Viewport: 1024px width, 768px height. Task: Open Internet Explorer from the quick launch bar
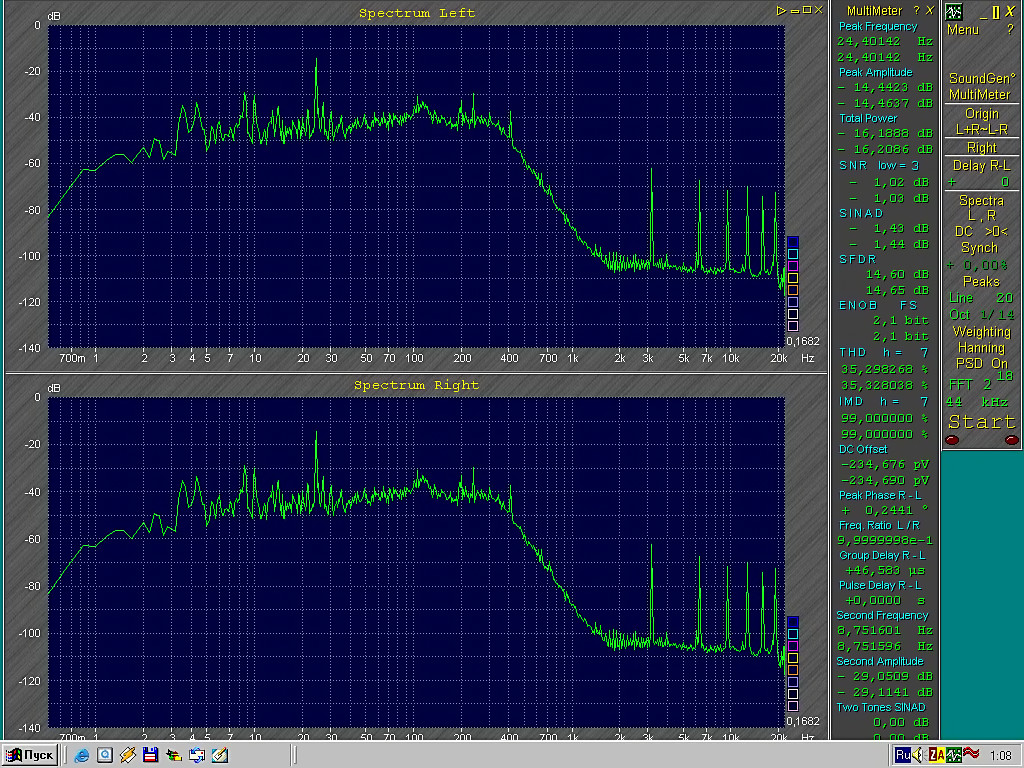[x=82, y=754]
